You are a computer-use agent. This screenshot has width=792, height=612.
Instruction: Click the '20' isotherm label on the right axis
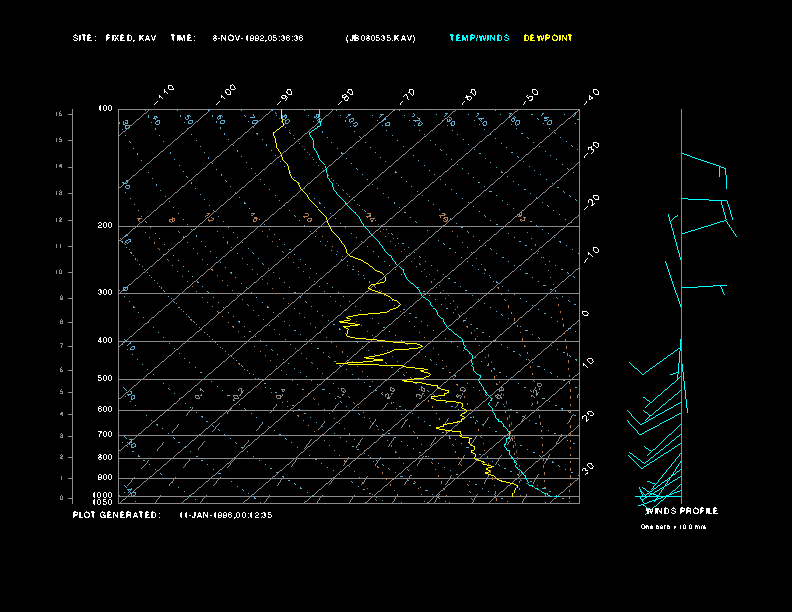[x=588, y=416]
